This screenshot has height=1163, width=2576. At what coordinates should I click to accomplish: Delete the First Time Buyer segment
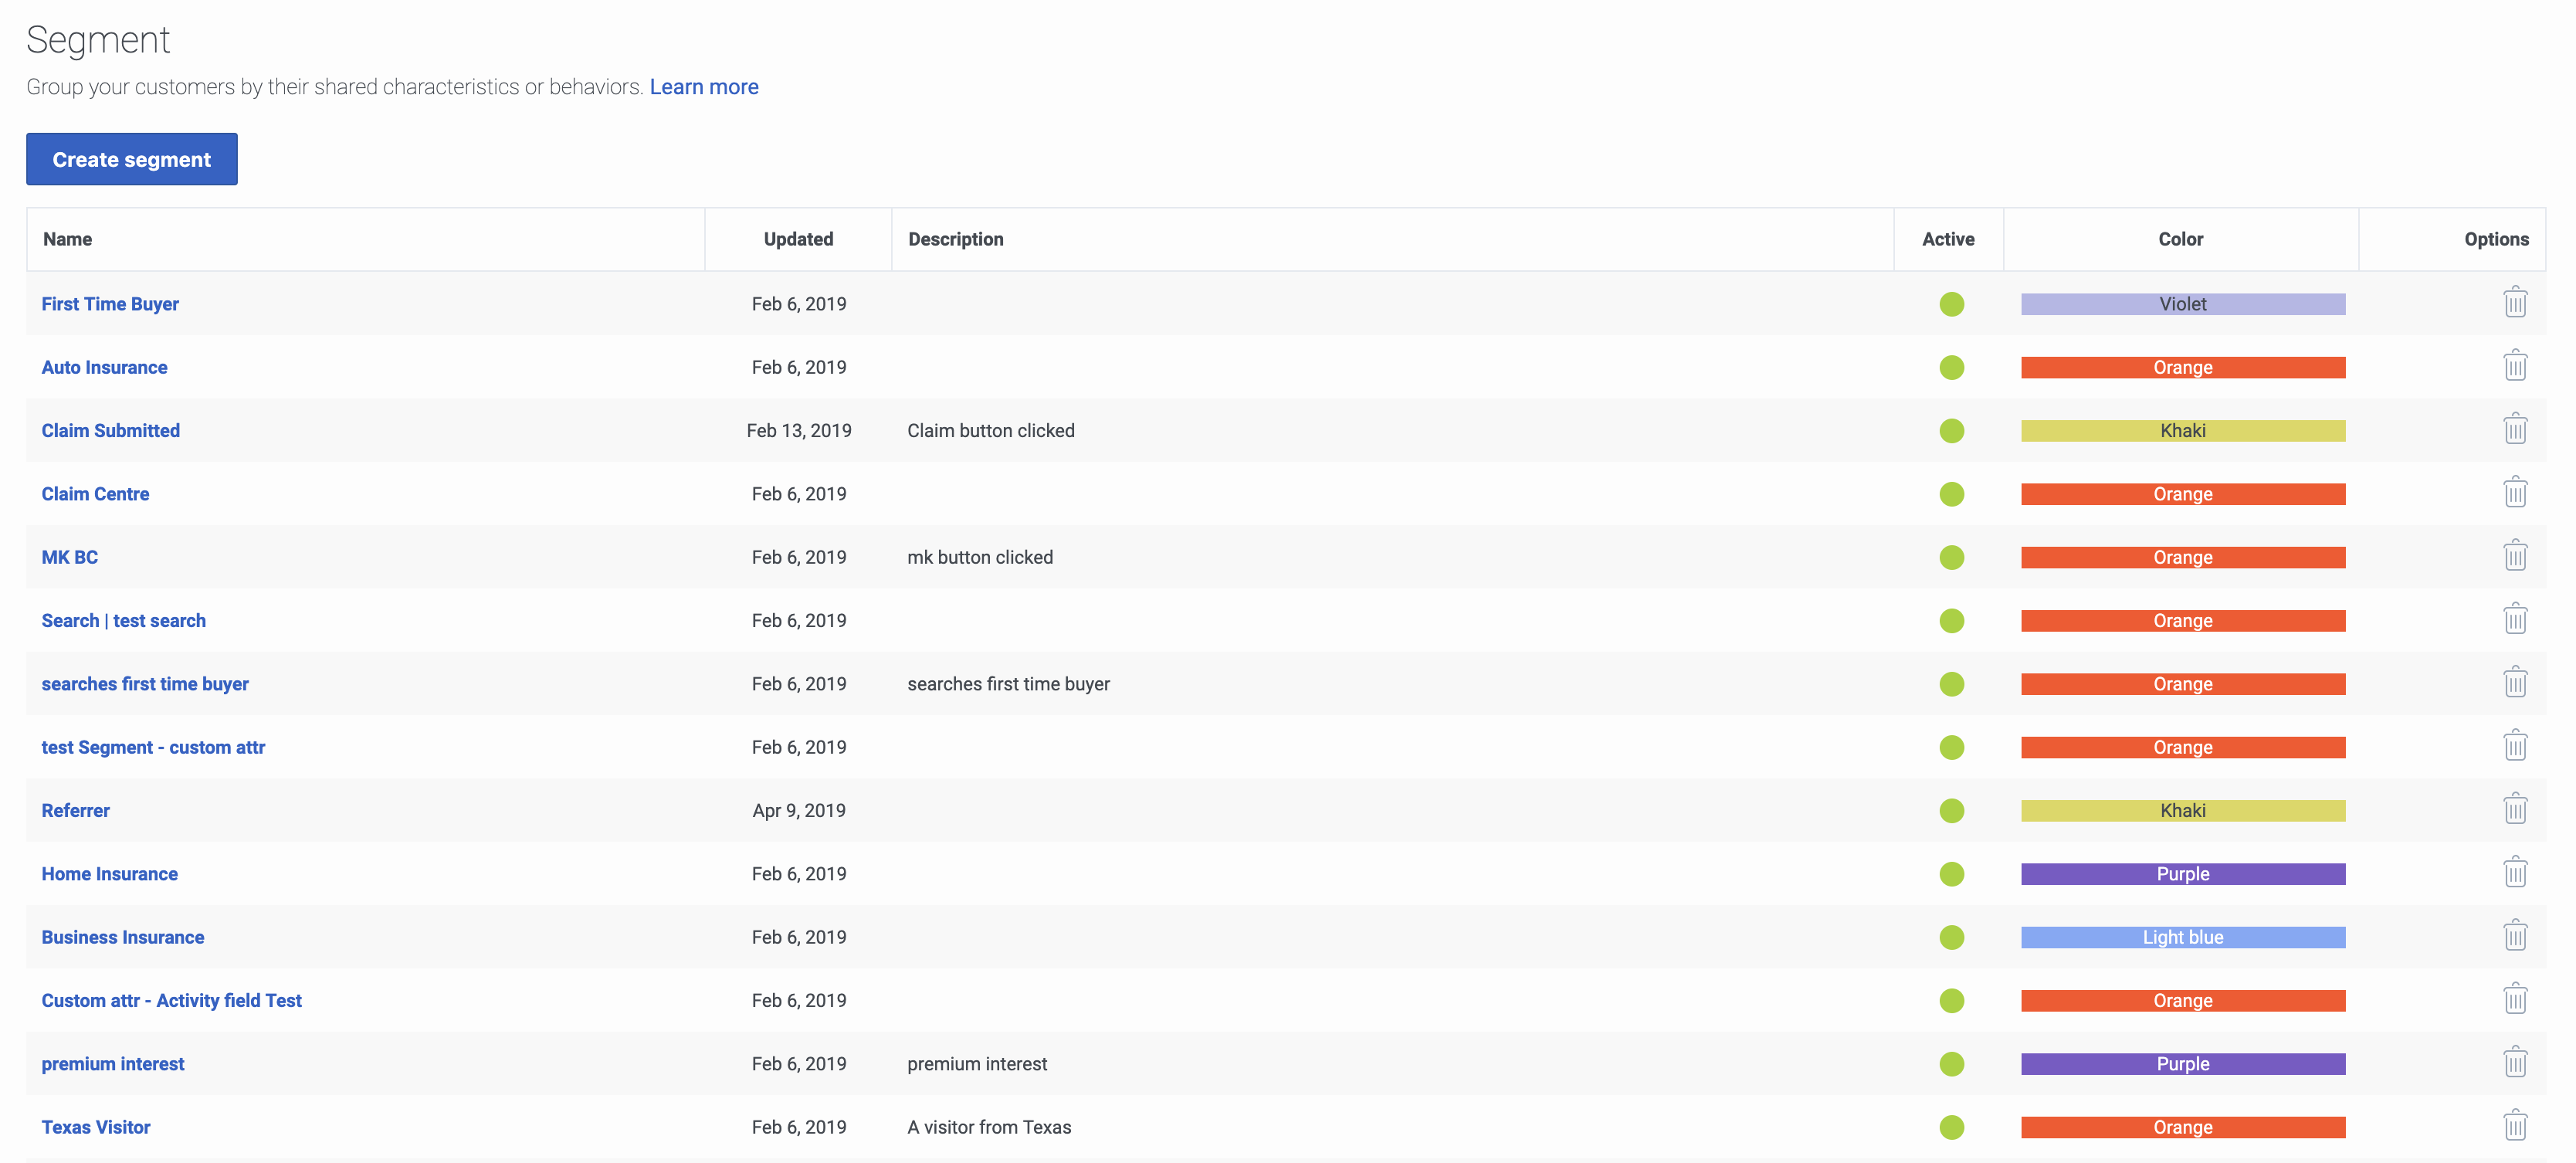point(2515,302)
